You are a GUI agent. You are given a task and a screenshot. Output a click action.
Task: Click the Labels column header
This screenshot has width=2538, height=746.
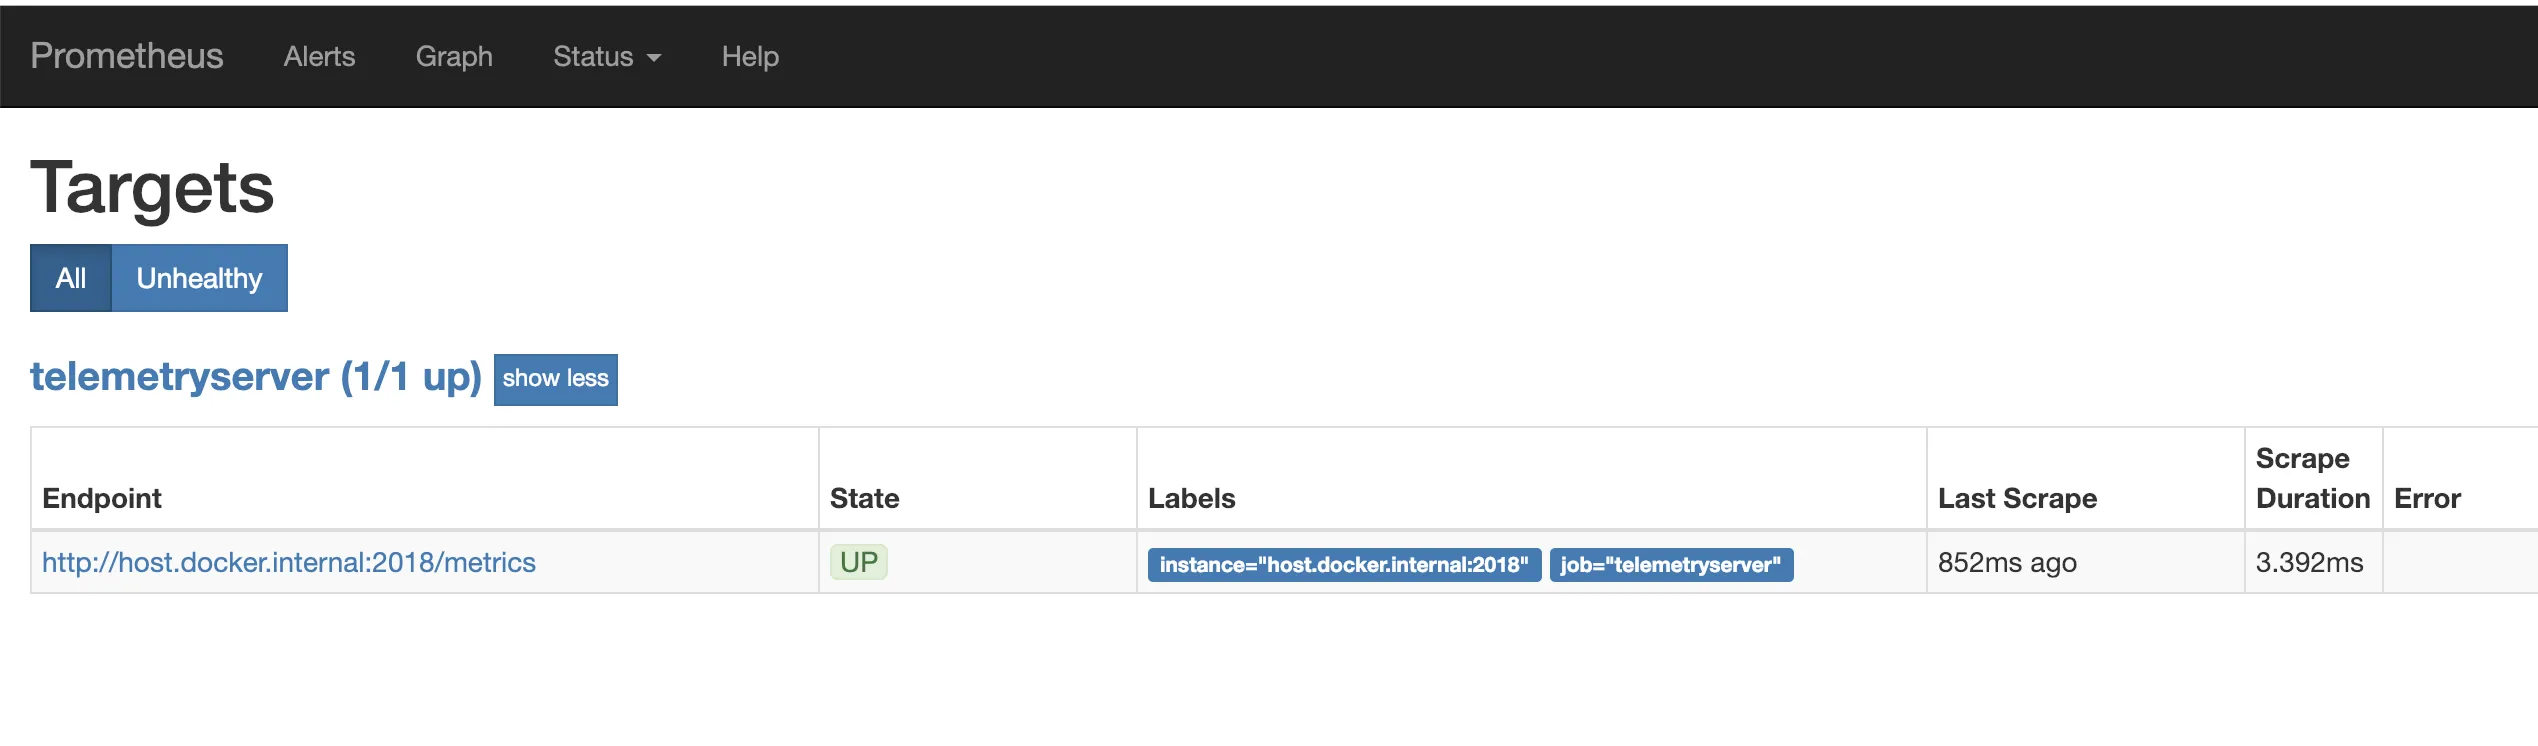click(1191, 498)
